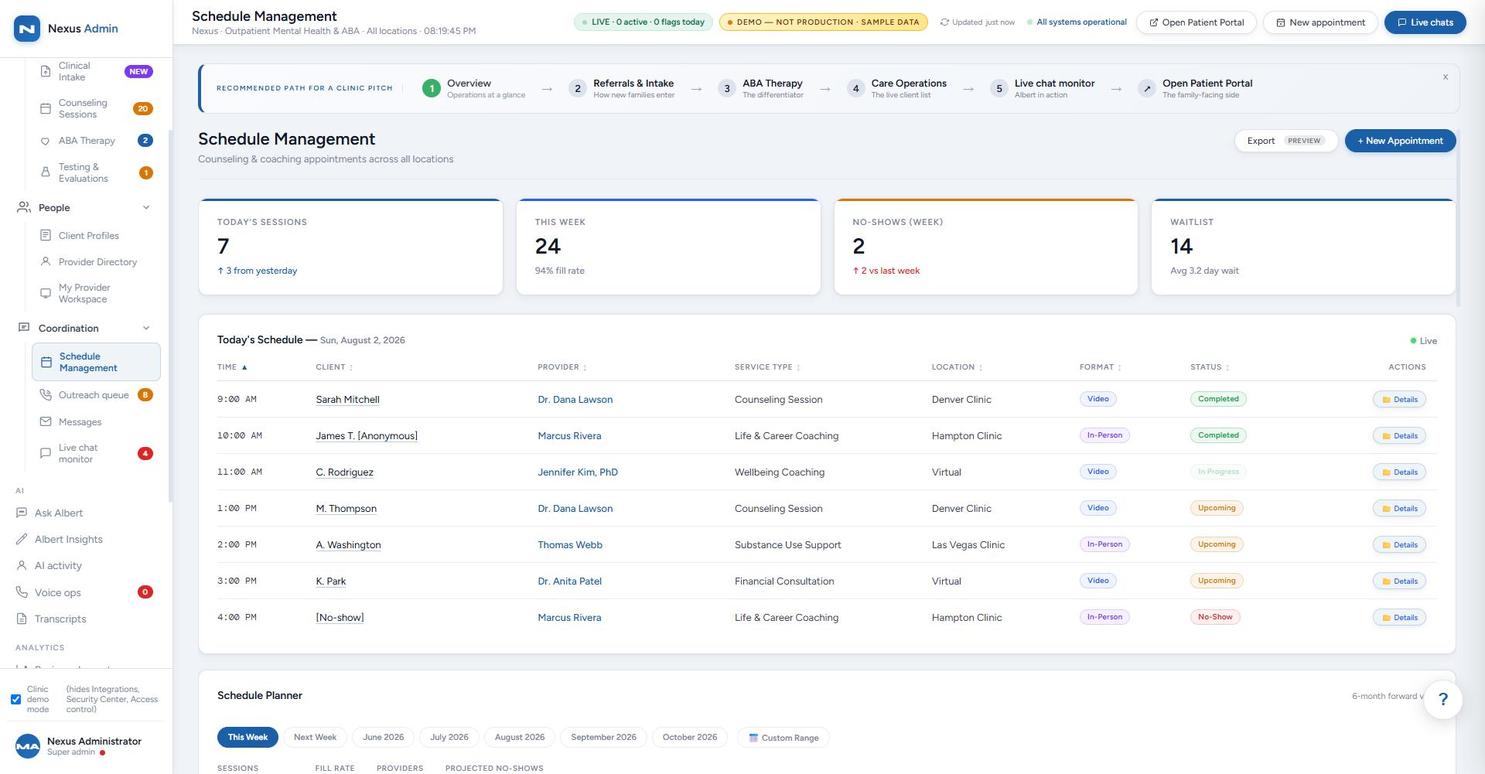Sort schedule by Location column
The width and height of the screenshot is (1485, 774).
(x=957, y=367)
